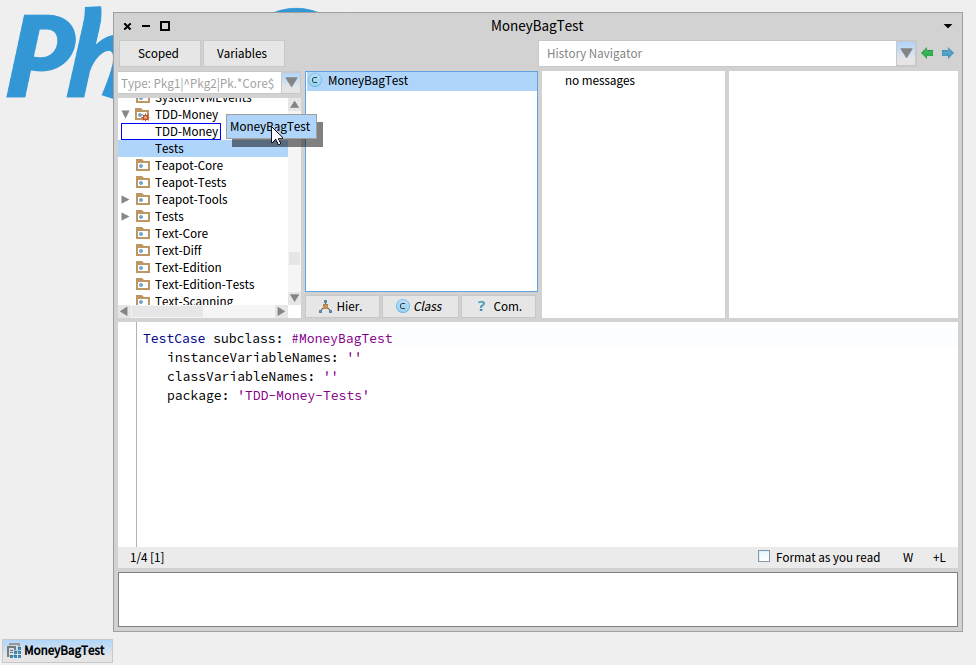Click the TestCase word in the code pane
Screen dimensions: 976x665
pyautogui.click(x=174, y=339)
